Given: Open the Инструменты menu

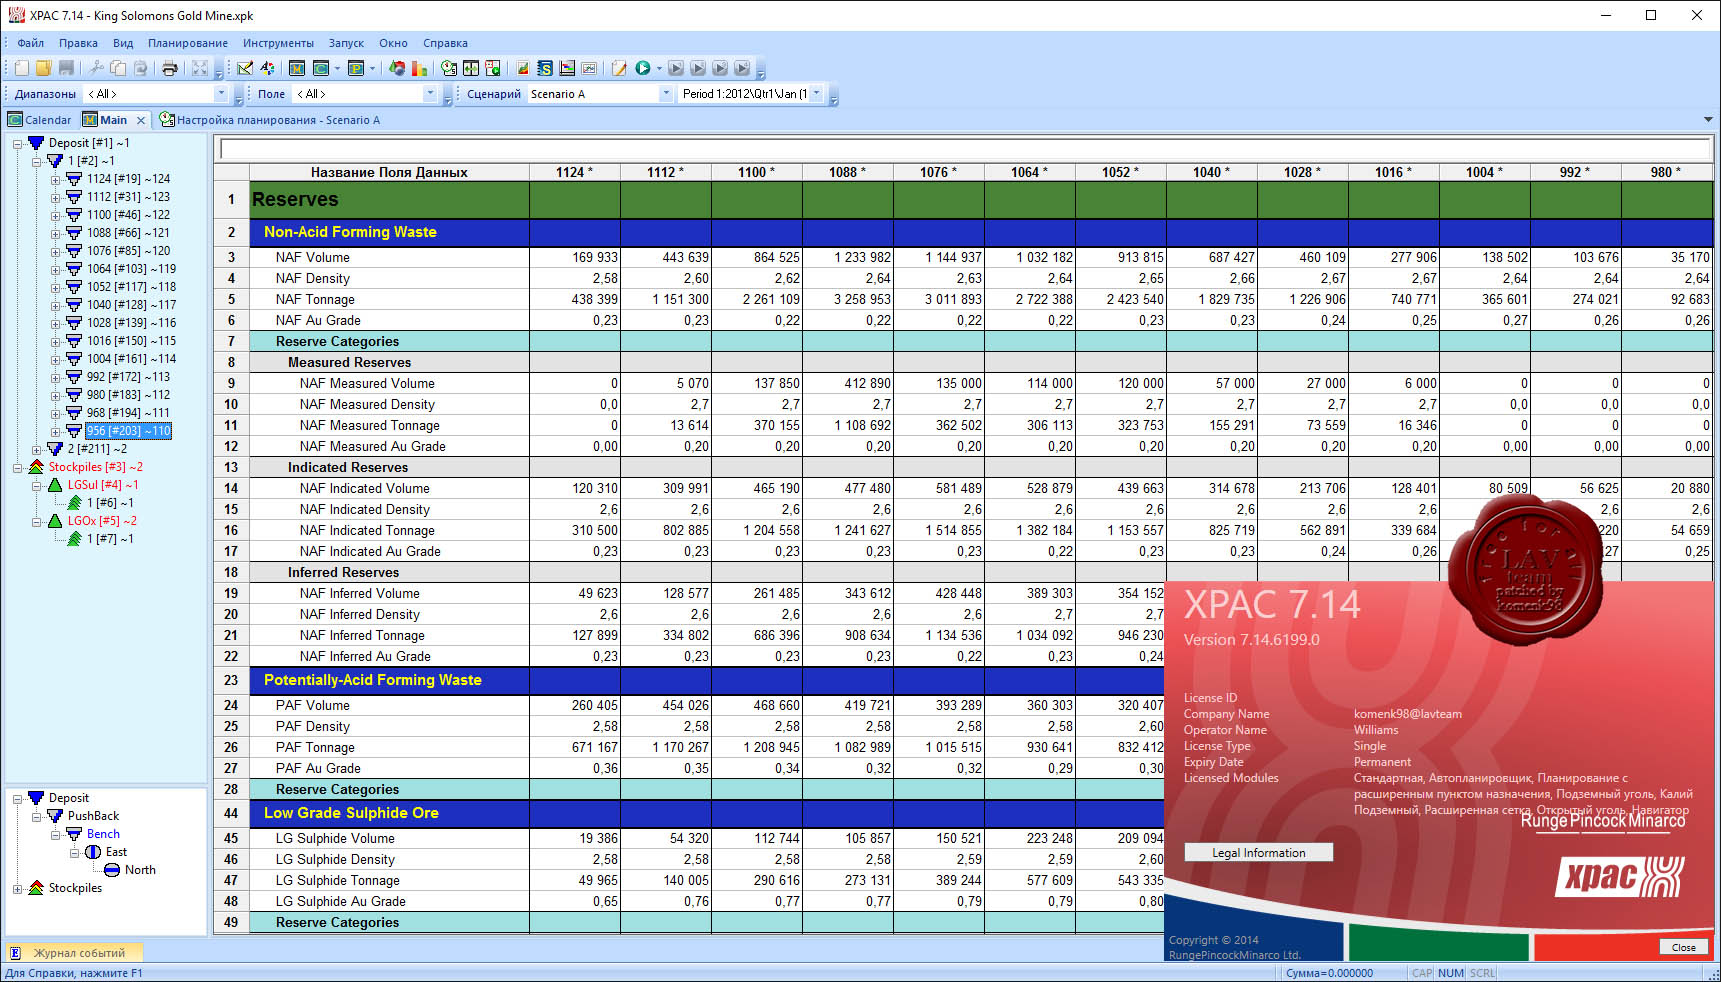Looking at the screenshot, I should (278, 43).
